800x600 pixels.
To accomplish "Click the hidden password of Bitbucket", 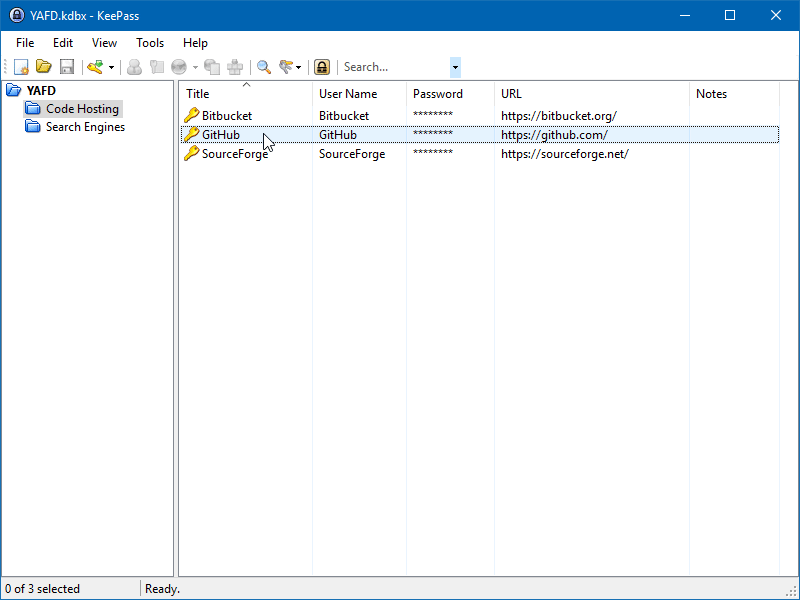I will pyautogui.click(x=433, y=115).
